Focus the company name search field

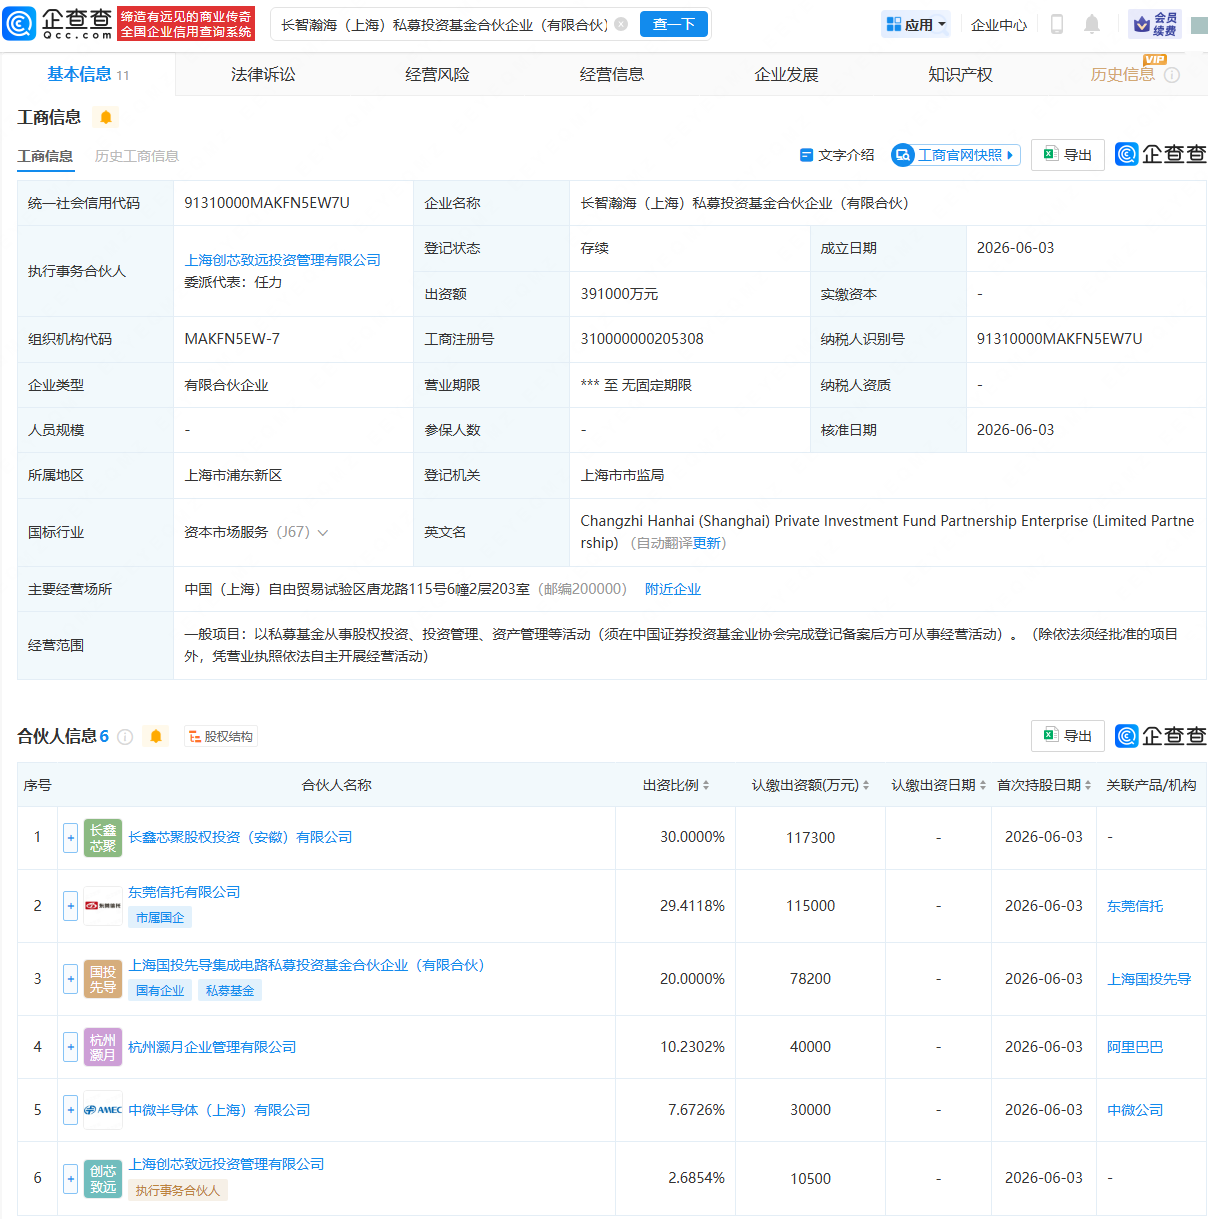(x=444, y=25)
